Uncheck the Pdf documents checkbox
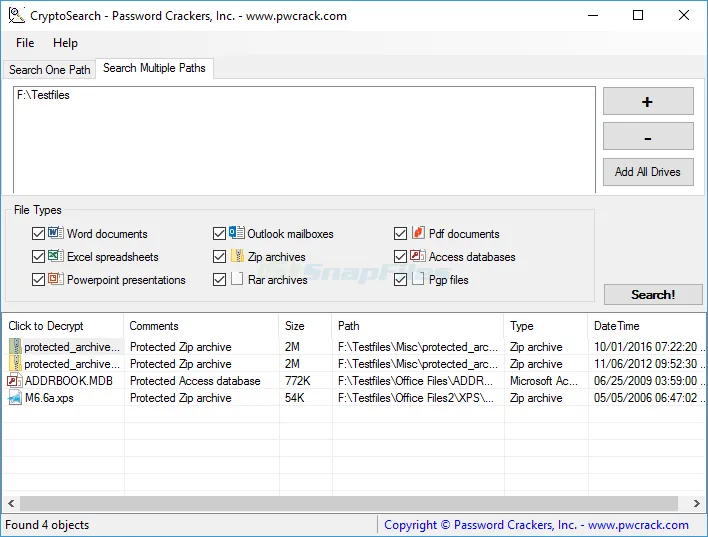Viewport: 708px width, 537px height. (401, 233)
